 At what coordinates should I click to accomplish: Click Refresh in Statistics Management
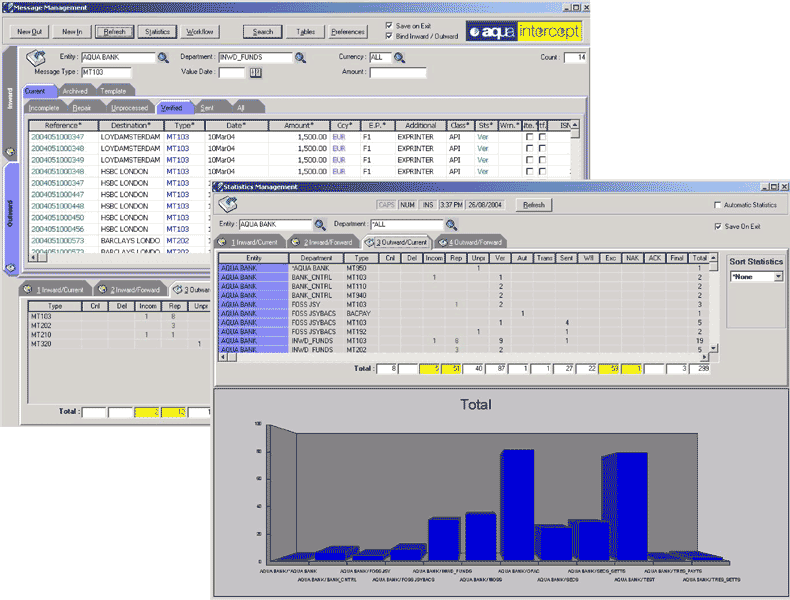coord(533,205)
